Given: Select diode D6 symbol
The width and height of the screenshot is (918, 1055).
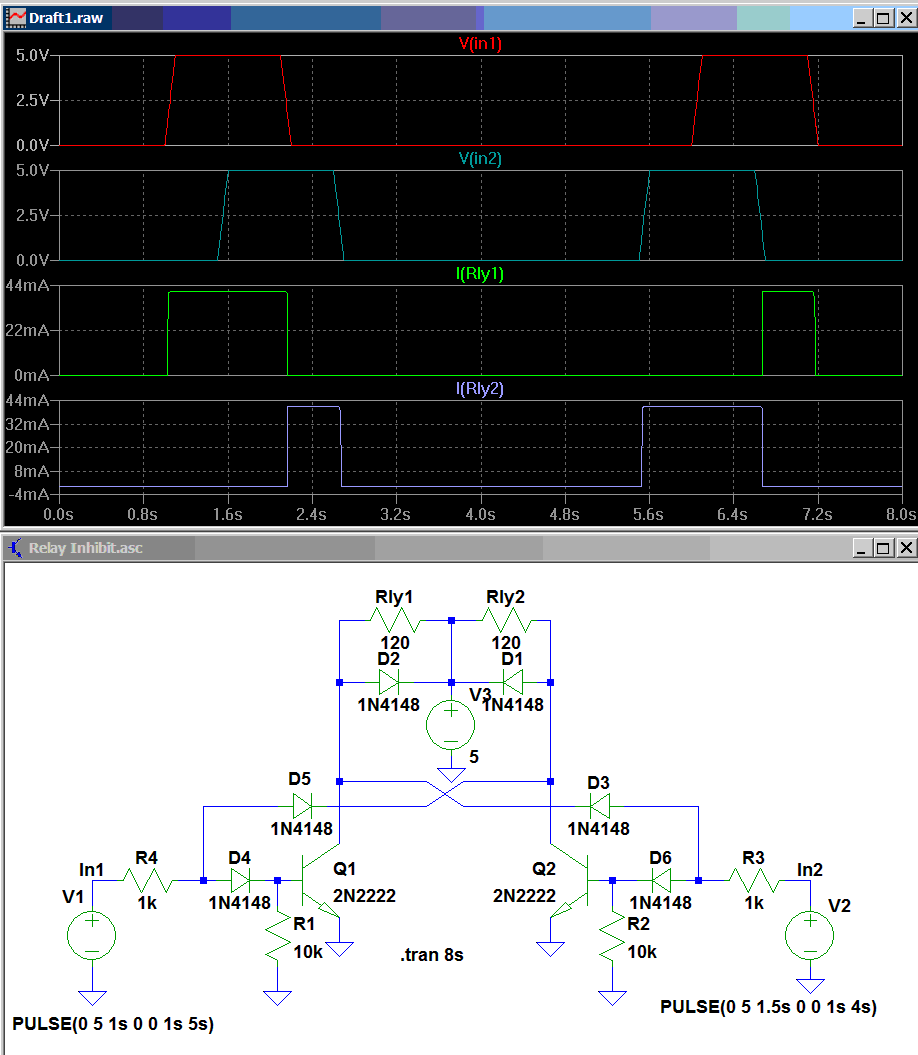Looking at the screenshot, I should point(661,880).
